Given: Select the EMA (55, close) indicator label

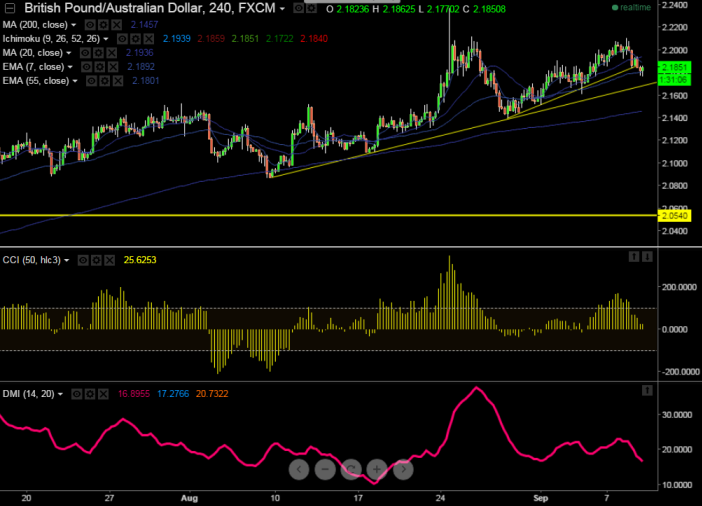Looking at the screenshot, I should pos(36,81).
